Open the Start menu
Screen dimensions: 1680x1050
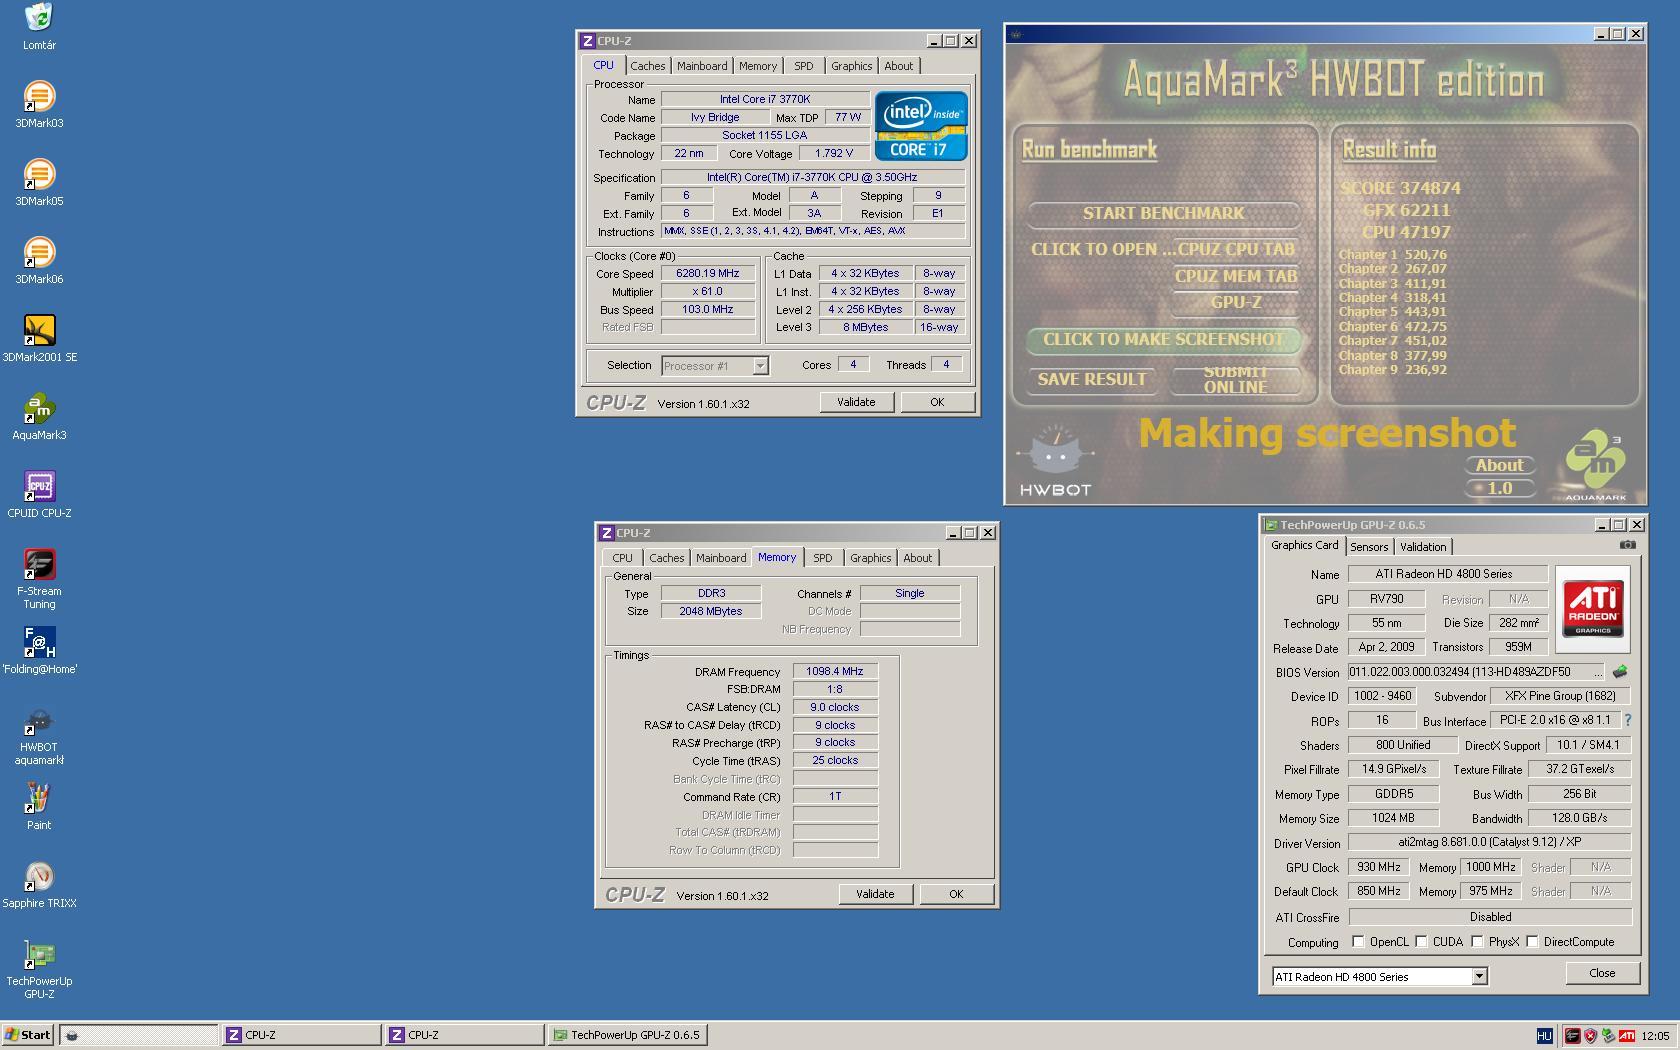(x=28, y=1035)
